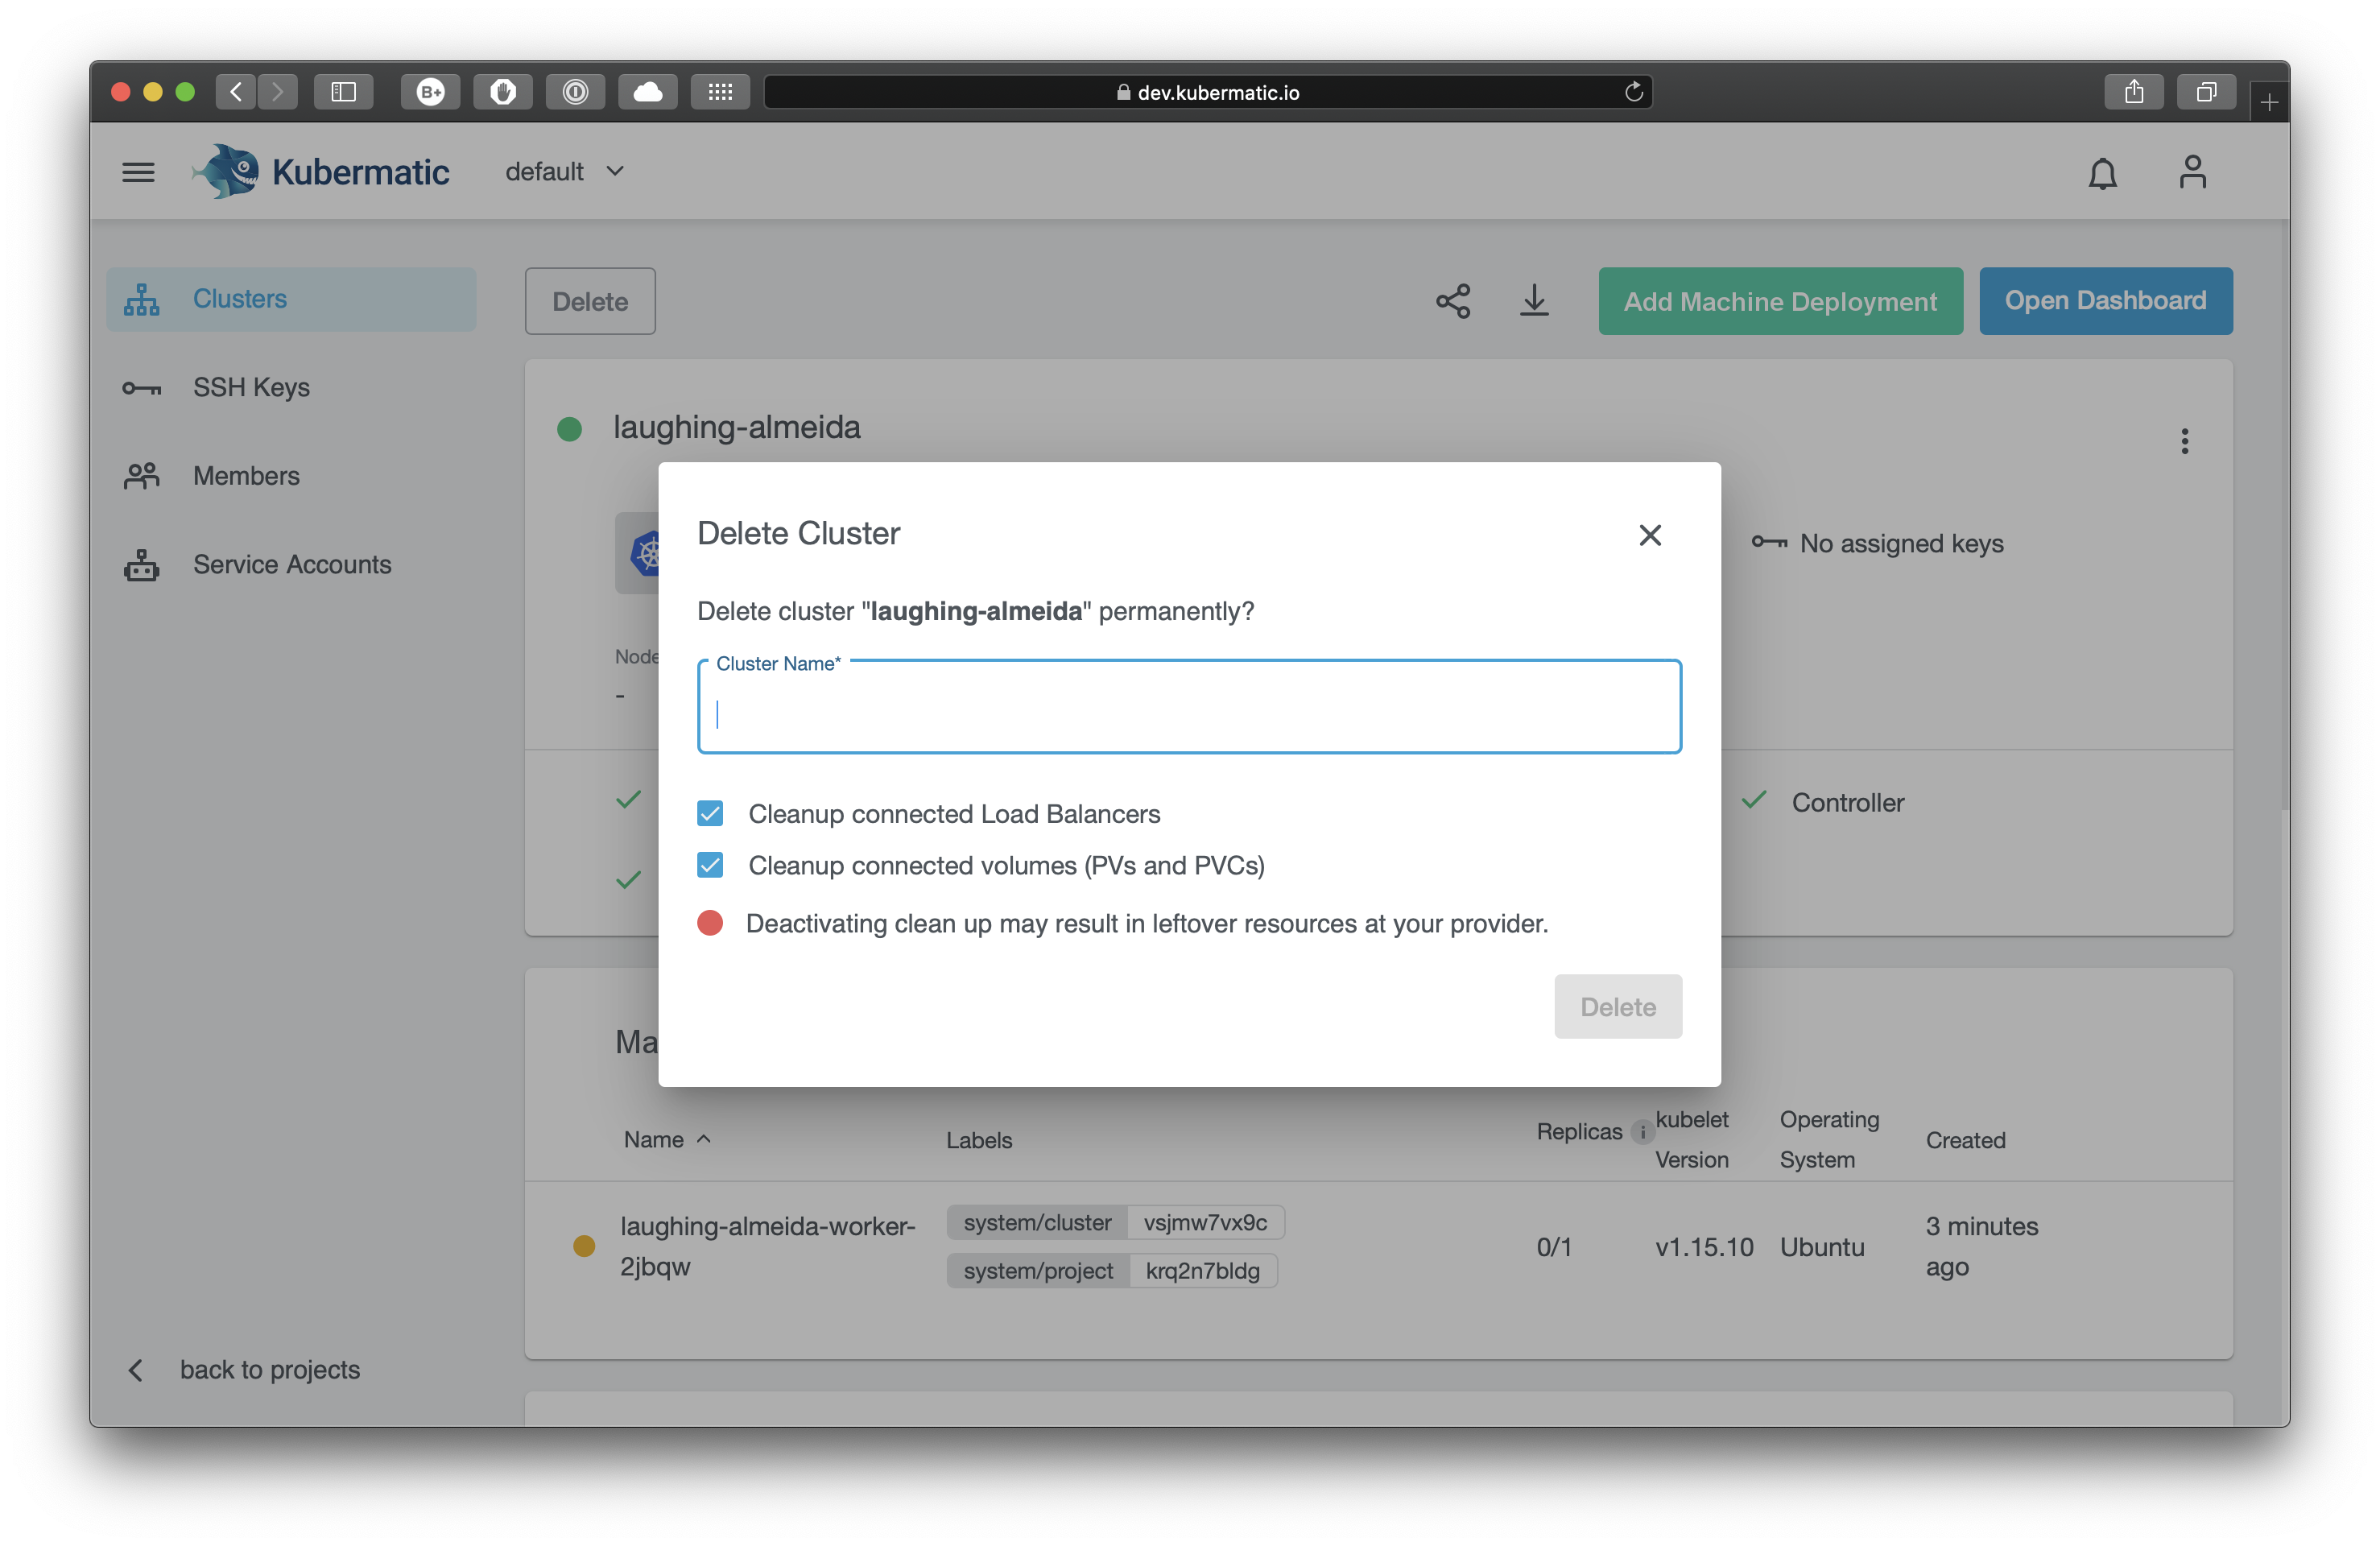Uncheck Cleanup connected volumes checkbox
Screen dimensions: 2380x1546
[710, 864]
